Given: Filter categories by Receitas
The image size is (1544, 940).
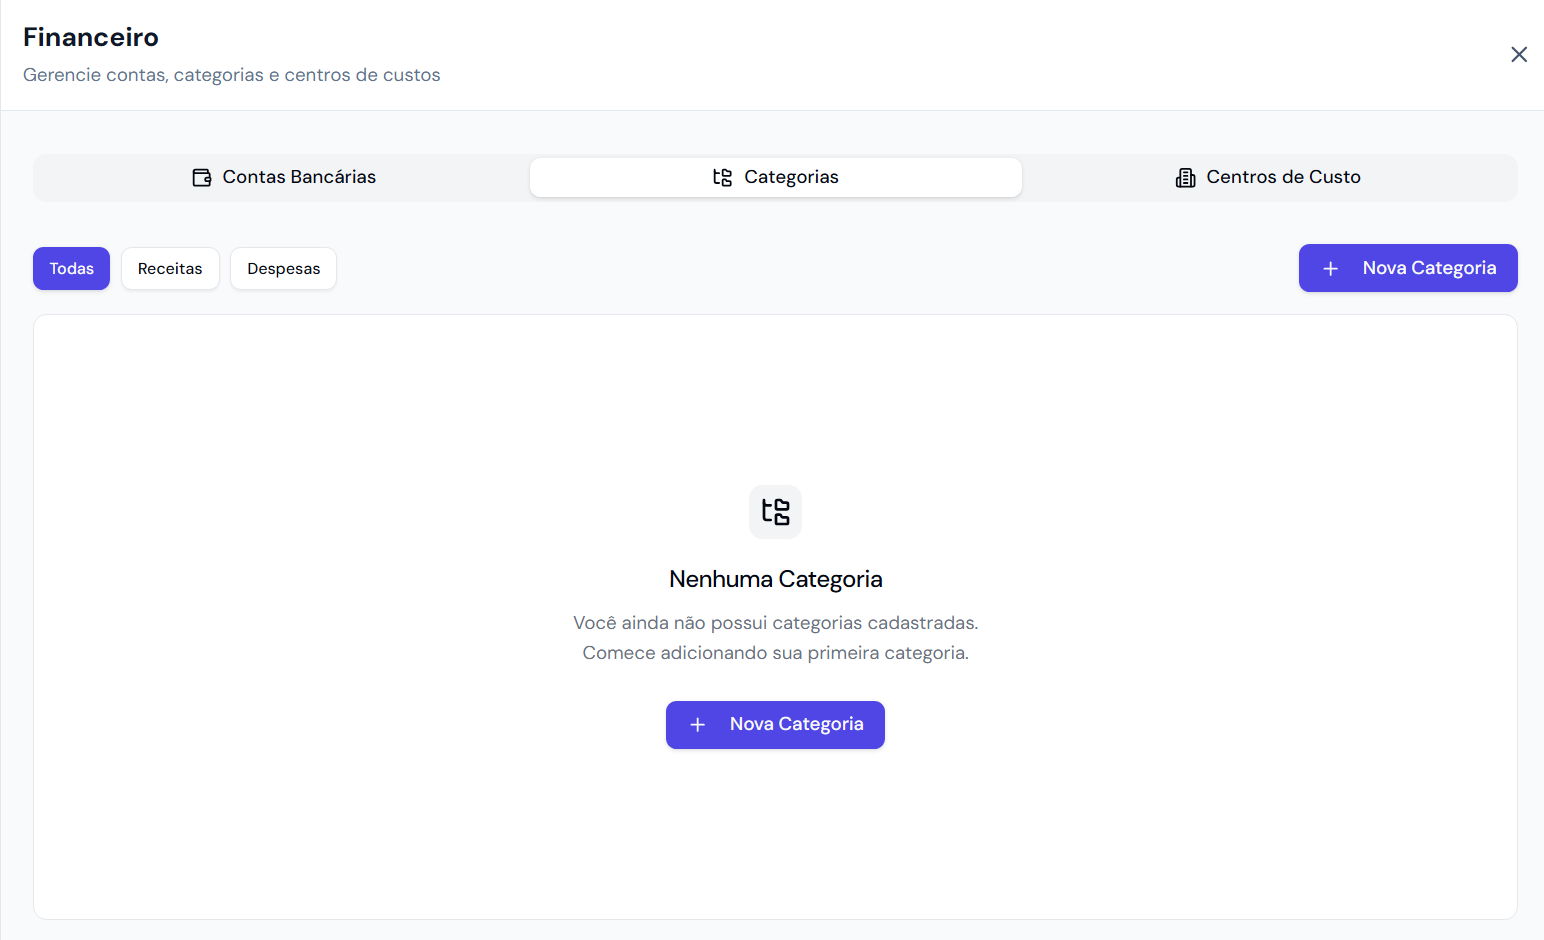Looking at the screenshot, I should [170, 269].
